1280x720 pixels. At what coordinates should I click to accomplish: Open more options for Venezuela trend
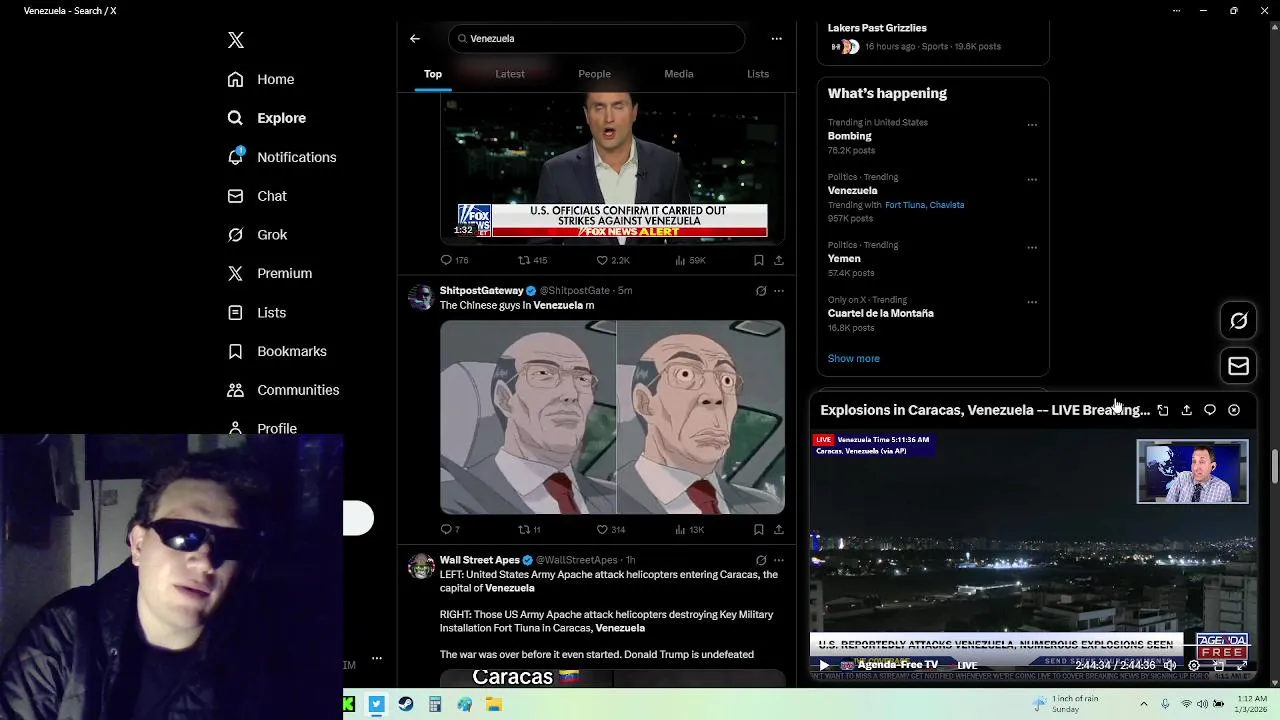click(x=1032, y=180)
